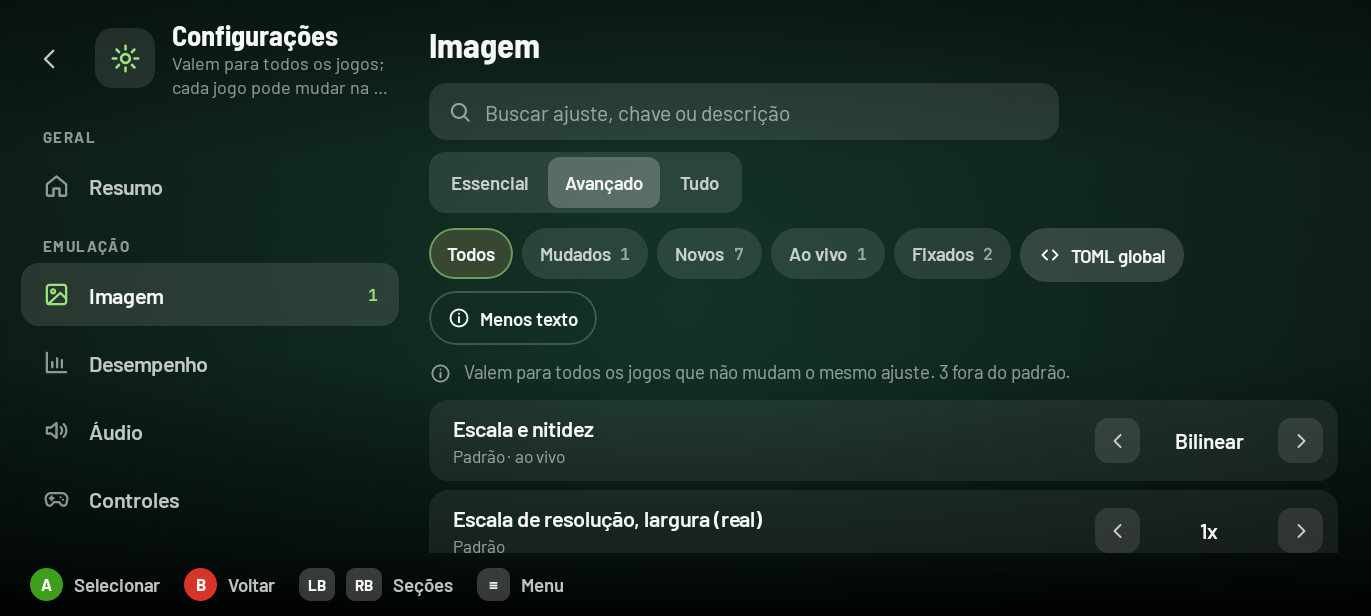1371x616 pixels.
Task: Step Escala e nitidez to next option
Action: tap(1300, 441)
